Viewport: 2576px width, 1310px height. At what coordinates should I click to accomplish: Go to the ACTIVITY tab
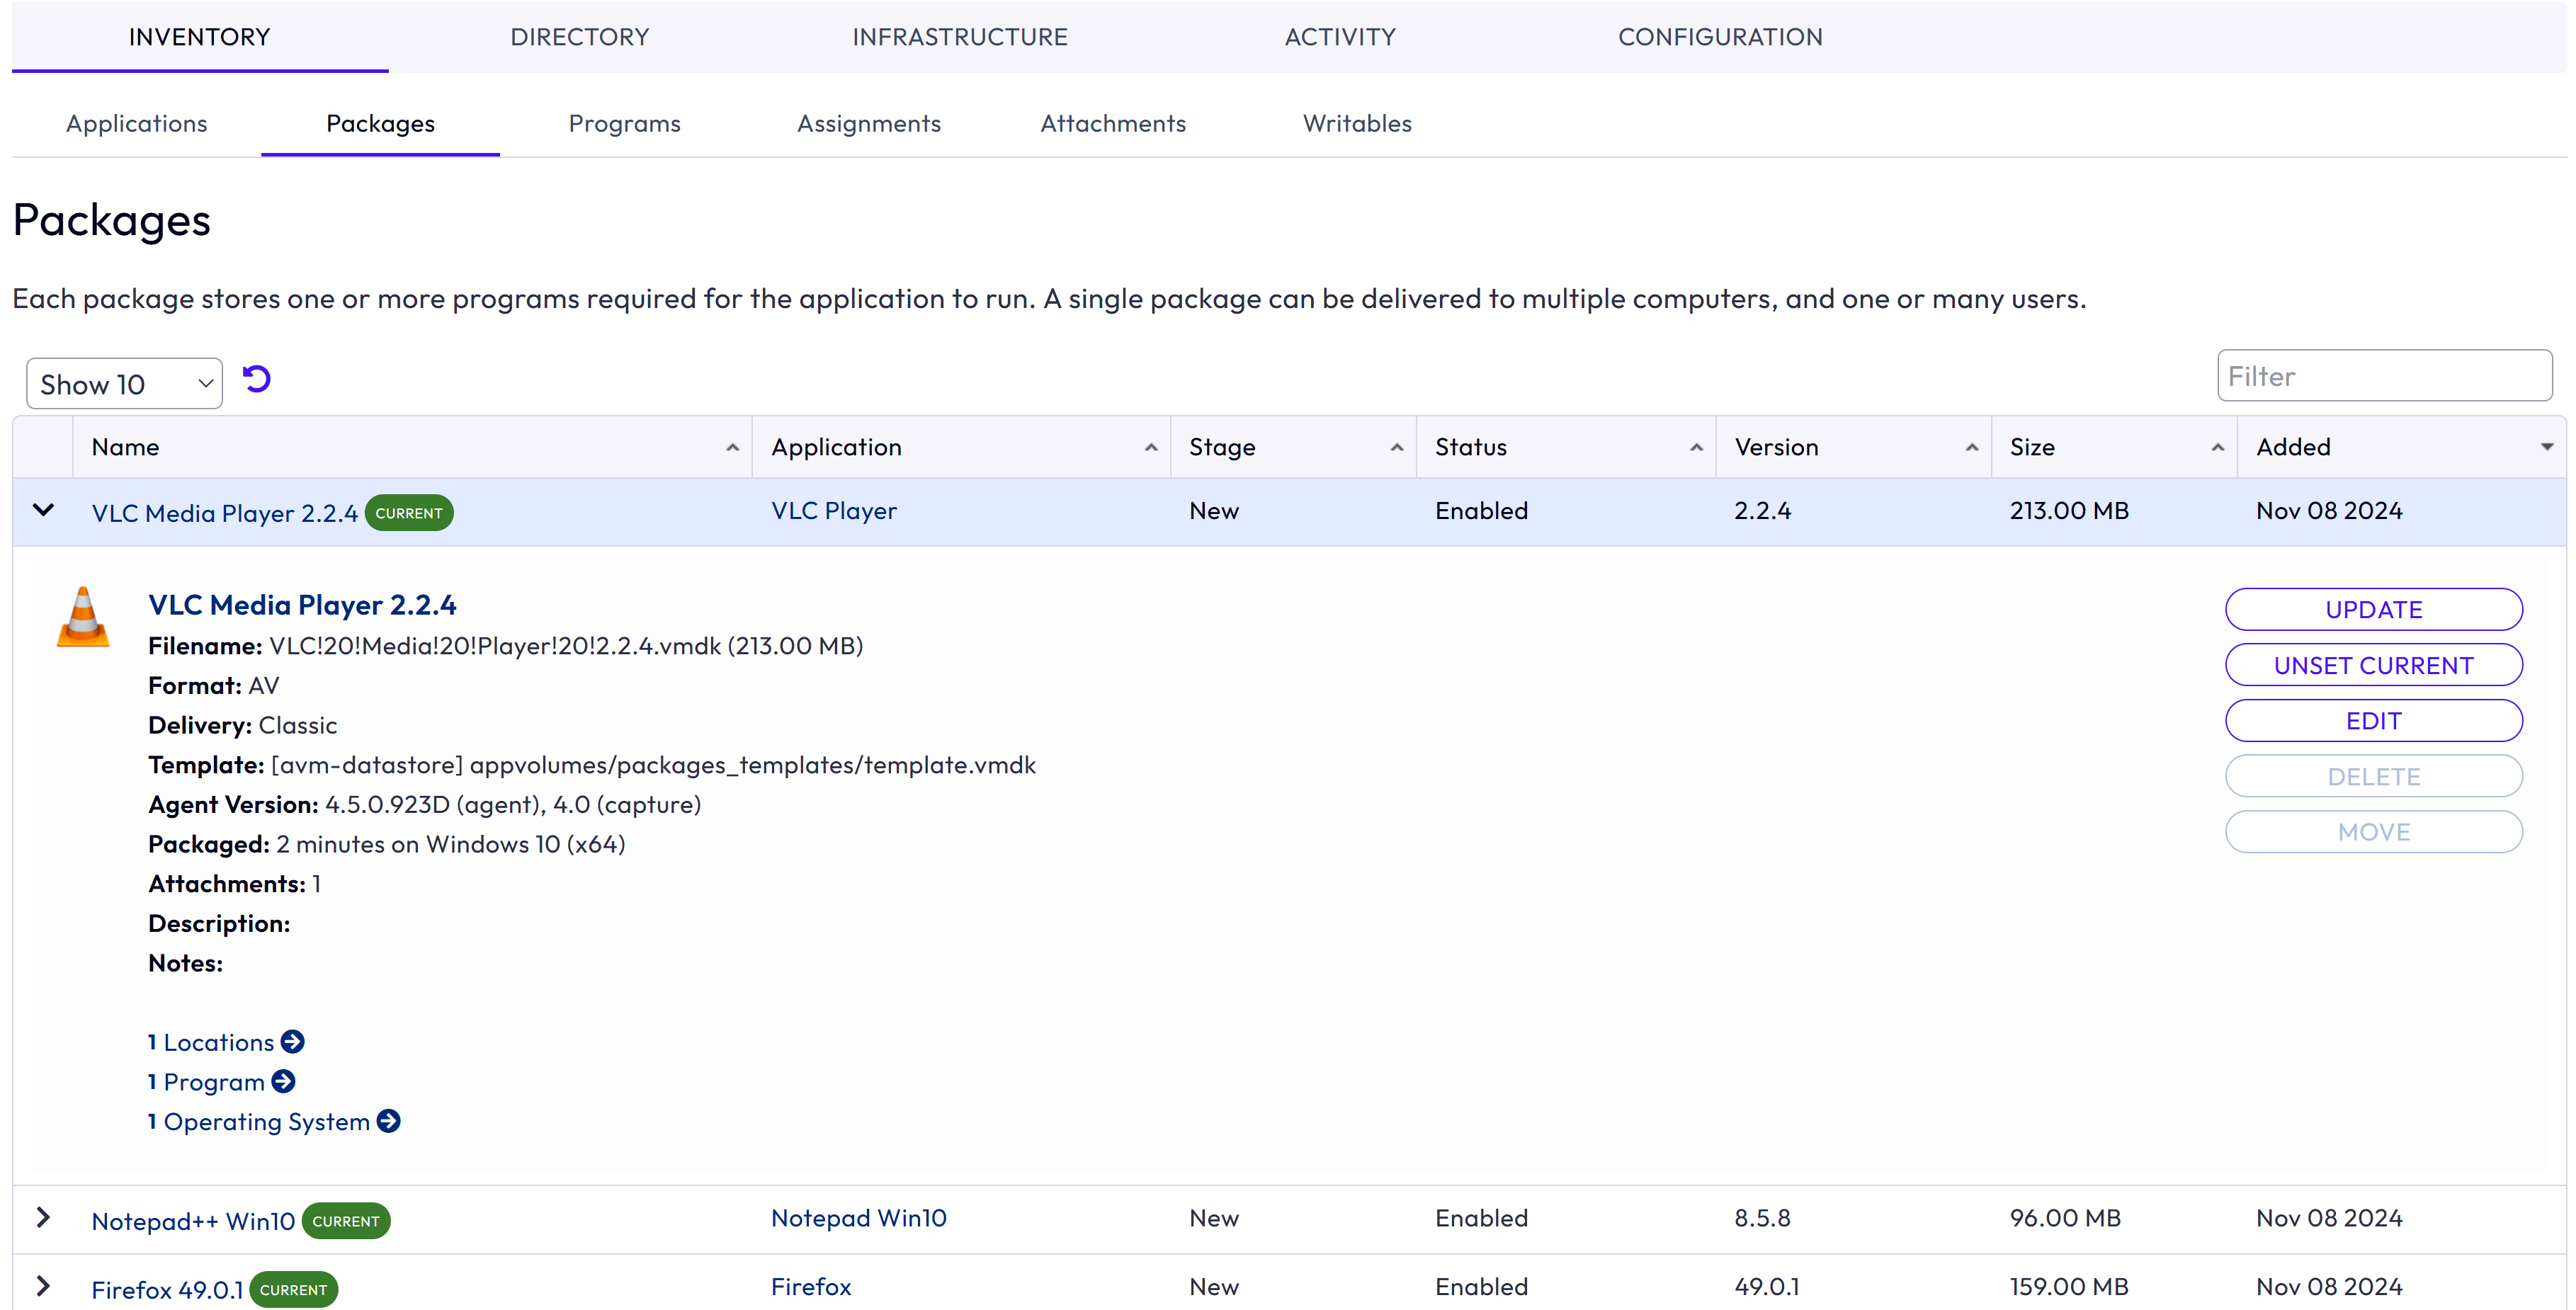pos(1340,37)
